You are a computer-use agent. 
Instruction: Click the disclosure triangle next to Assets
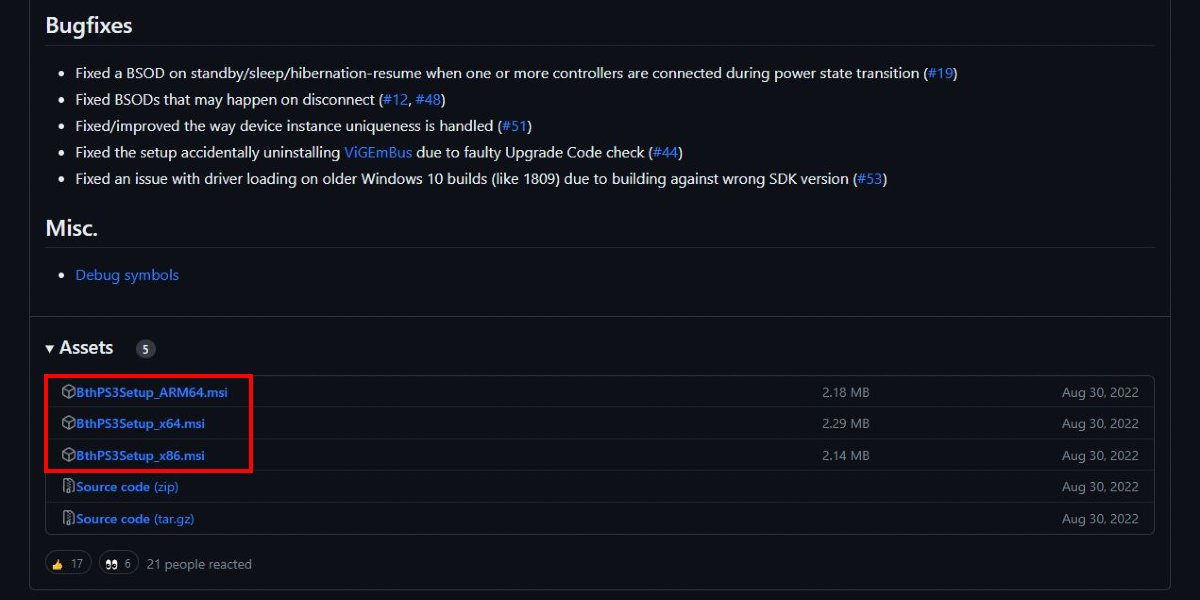(49, 347)
